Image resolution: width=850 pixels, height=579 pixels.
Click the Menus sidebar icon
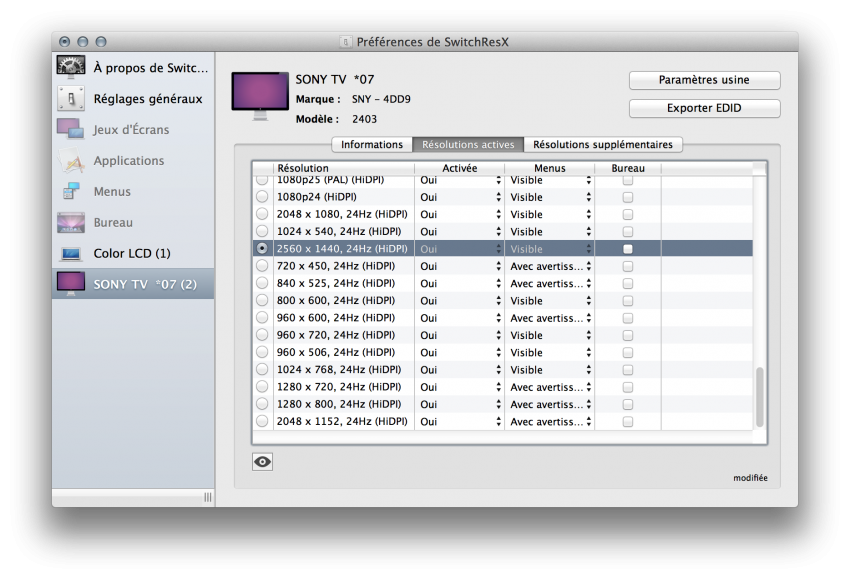[71, 191]
